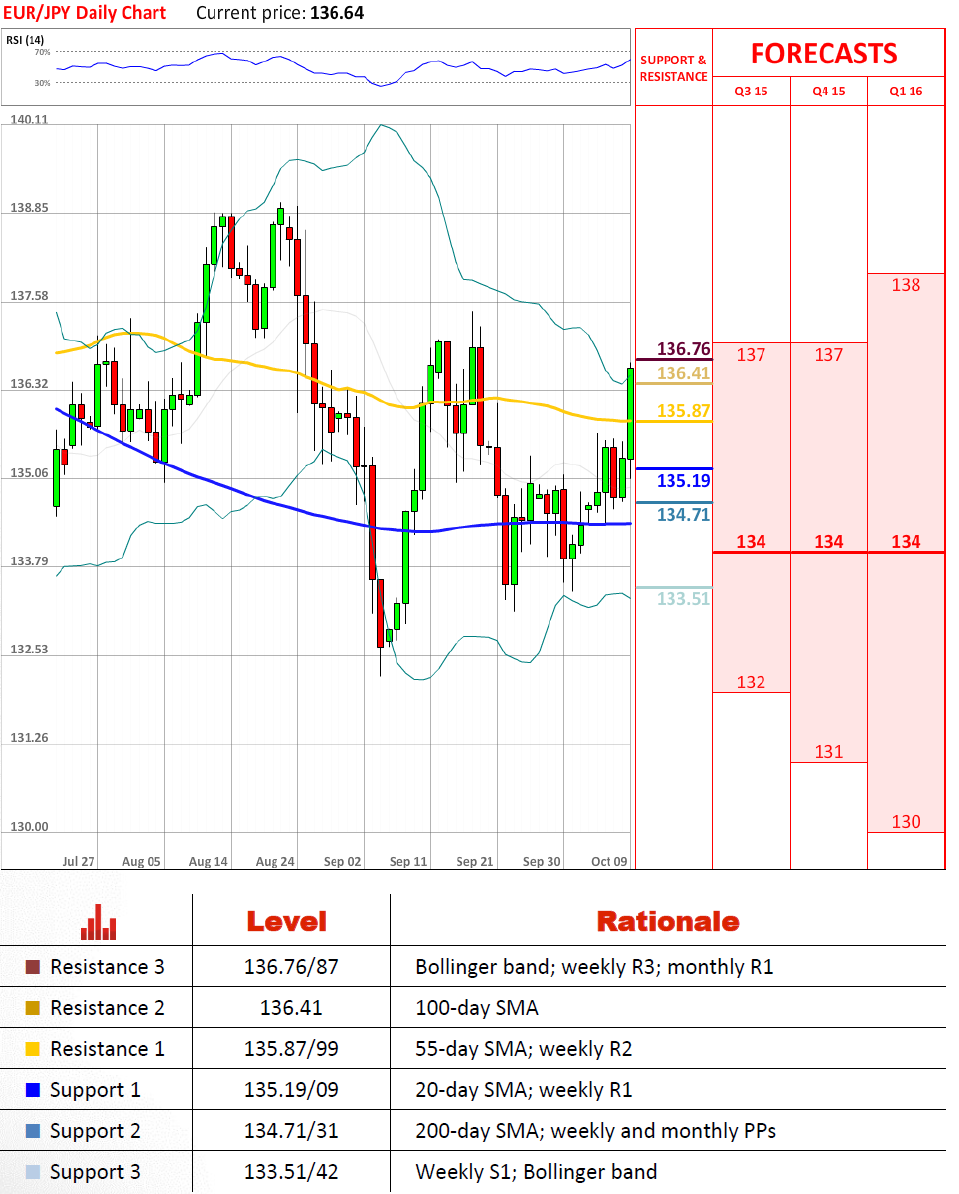Select the 'Q4 15' forecast column header
This screenshot has width=959, height=1194.
(829, 91)
